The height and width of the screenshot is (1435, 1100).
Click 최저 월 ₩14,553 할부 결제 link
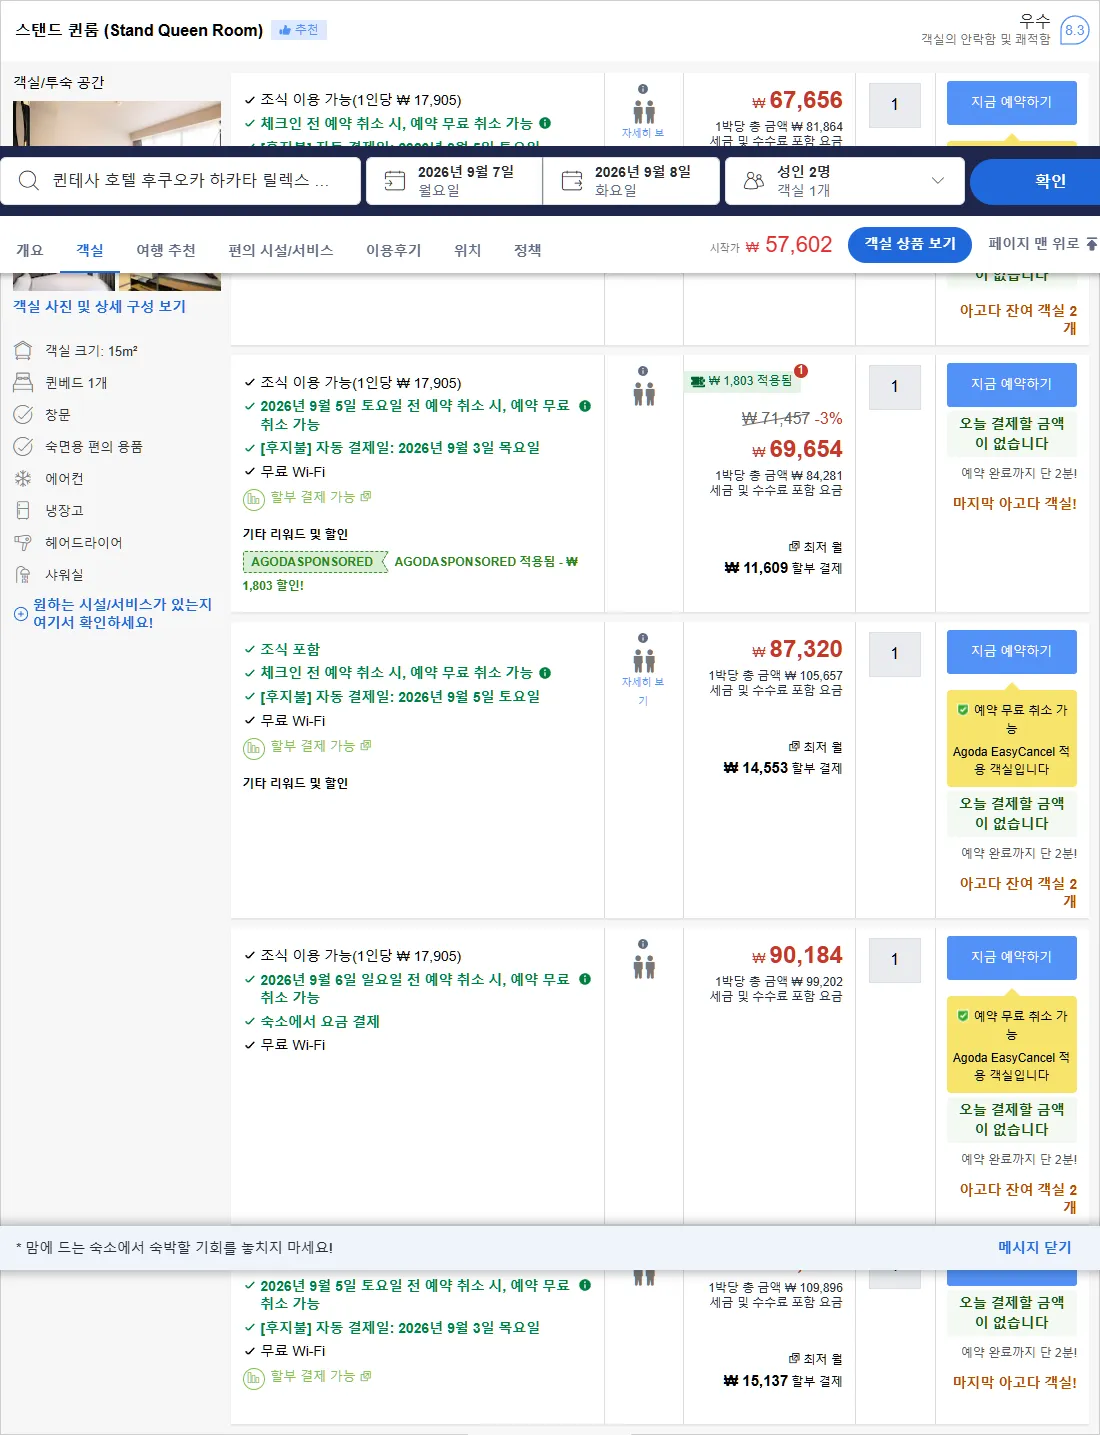pyautogui.click(x=783, y=758)
